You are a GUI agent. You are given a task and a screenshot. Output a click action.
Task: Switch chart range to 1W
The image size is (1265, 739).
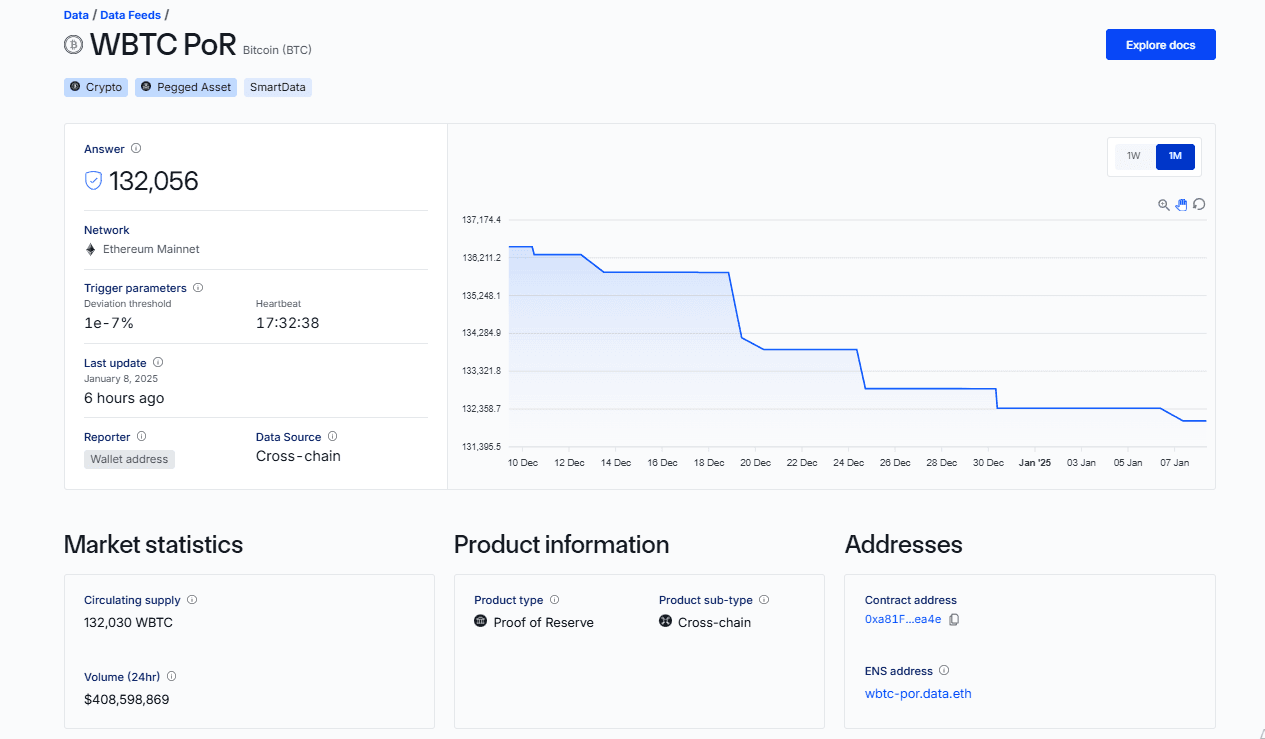(1133, 156)
